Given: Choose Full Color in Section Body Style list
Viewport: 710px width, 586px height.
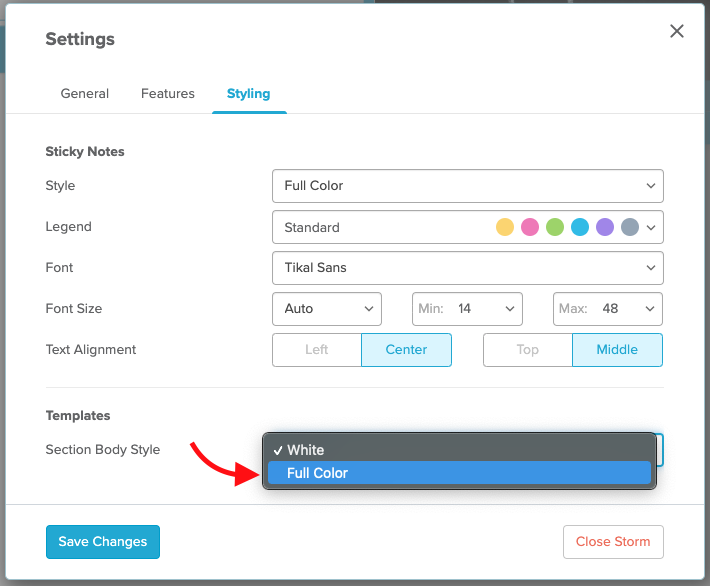Looking at the screenshot, I should pyautogui.click(x=459, y=473).
